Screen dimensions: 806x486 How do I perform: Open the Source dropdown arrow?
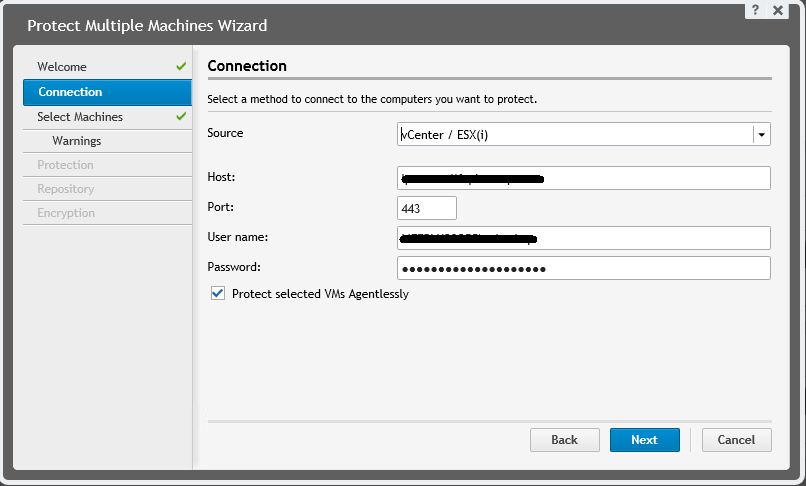click(x=761, y=134)
